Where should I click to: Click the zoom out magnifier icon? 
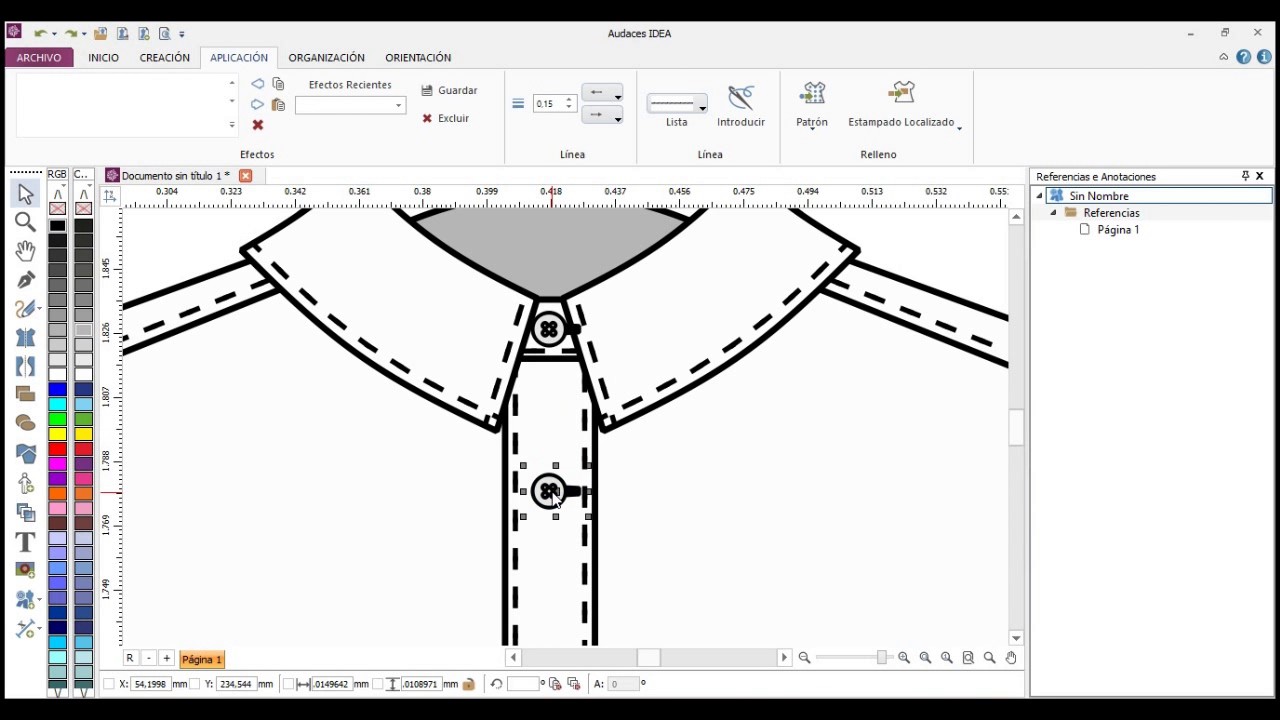pyautogui.click(x=804, y=657)
